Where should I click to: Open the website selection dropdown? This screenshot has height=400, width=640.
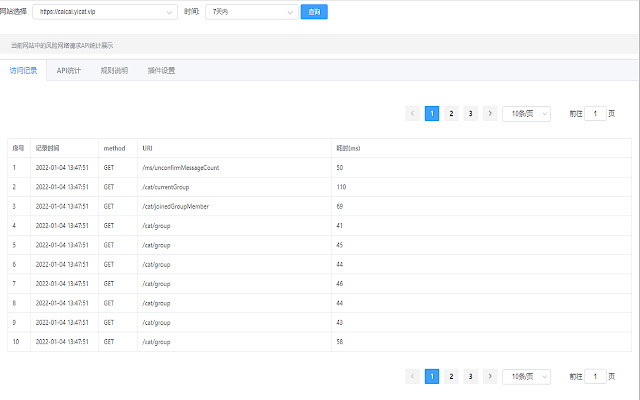(x=105, y=12)
